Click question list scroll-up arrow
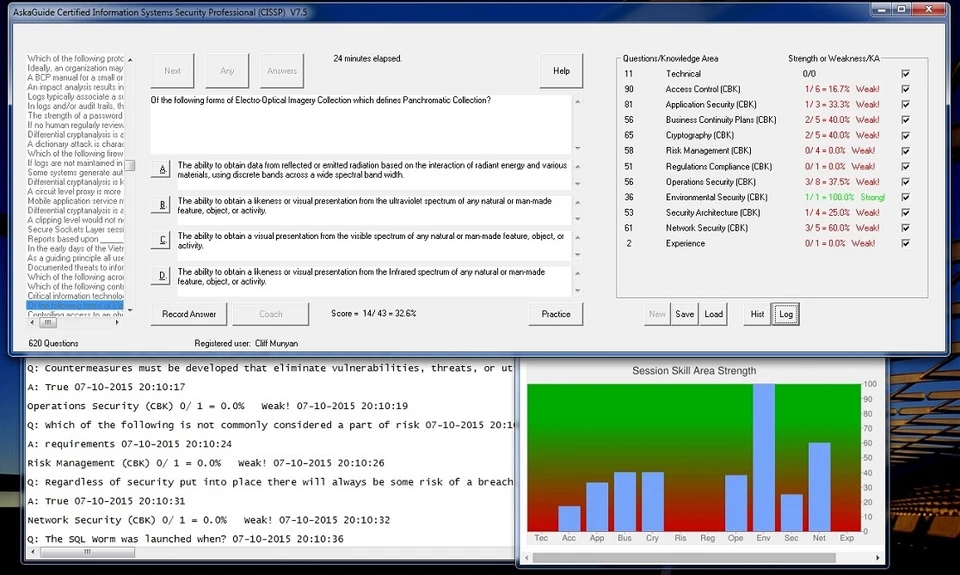Screen dimensions: 960x575 130,59
